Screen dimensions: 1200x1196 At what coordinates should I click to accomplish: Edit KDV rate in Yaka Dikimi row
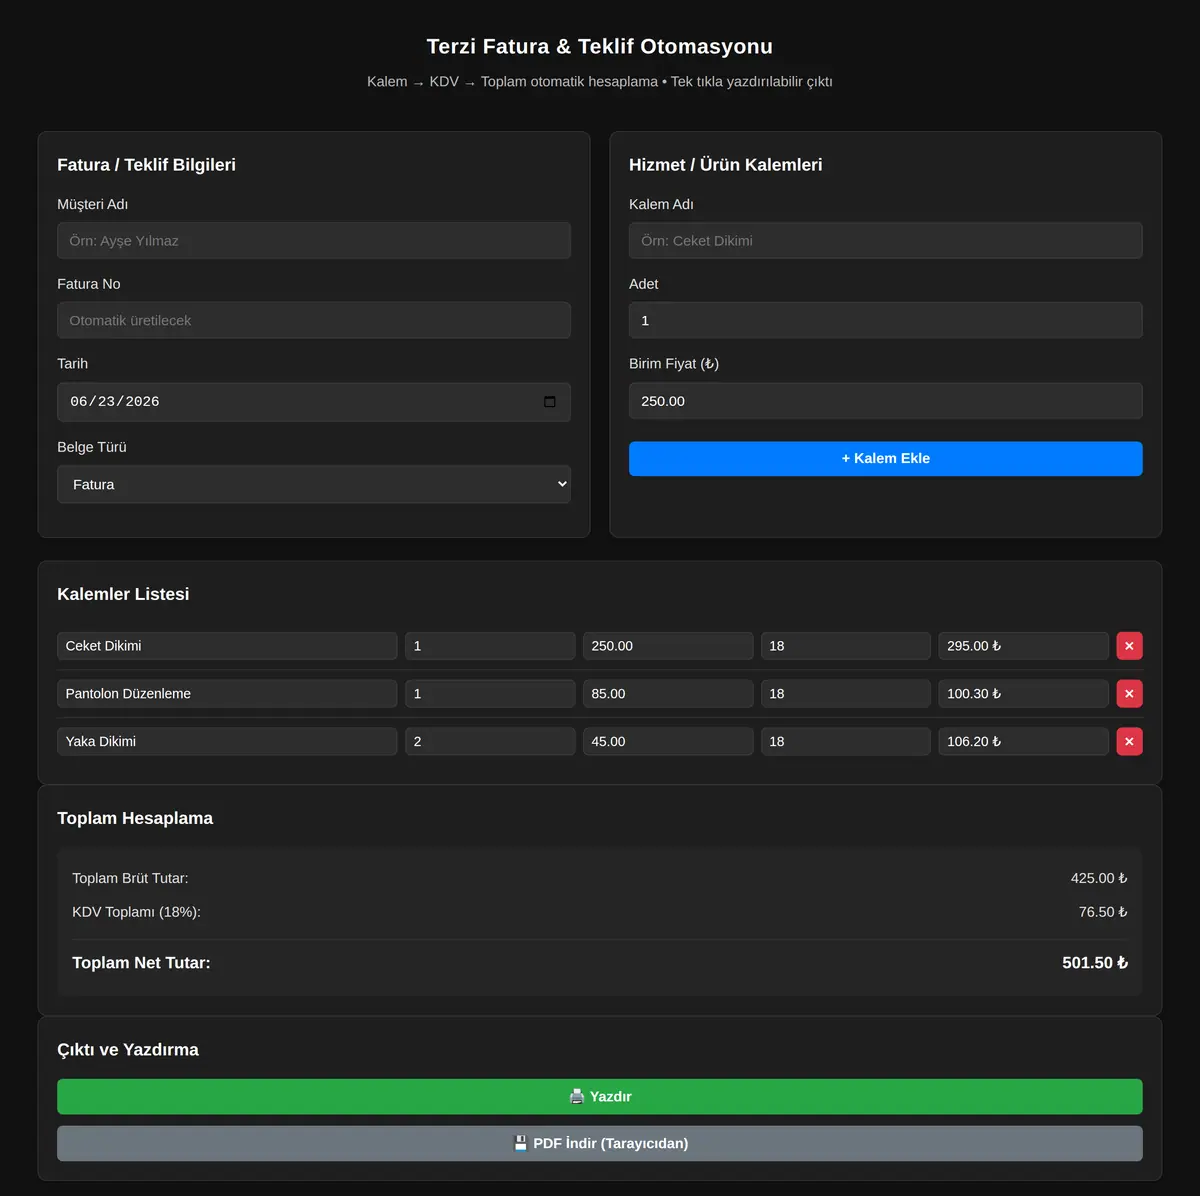(845, 742)
